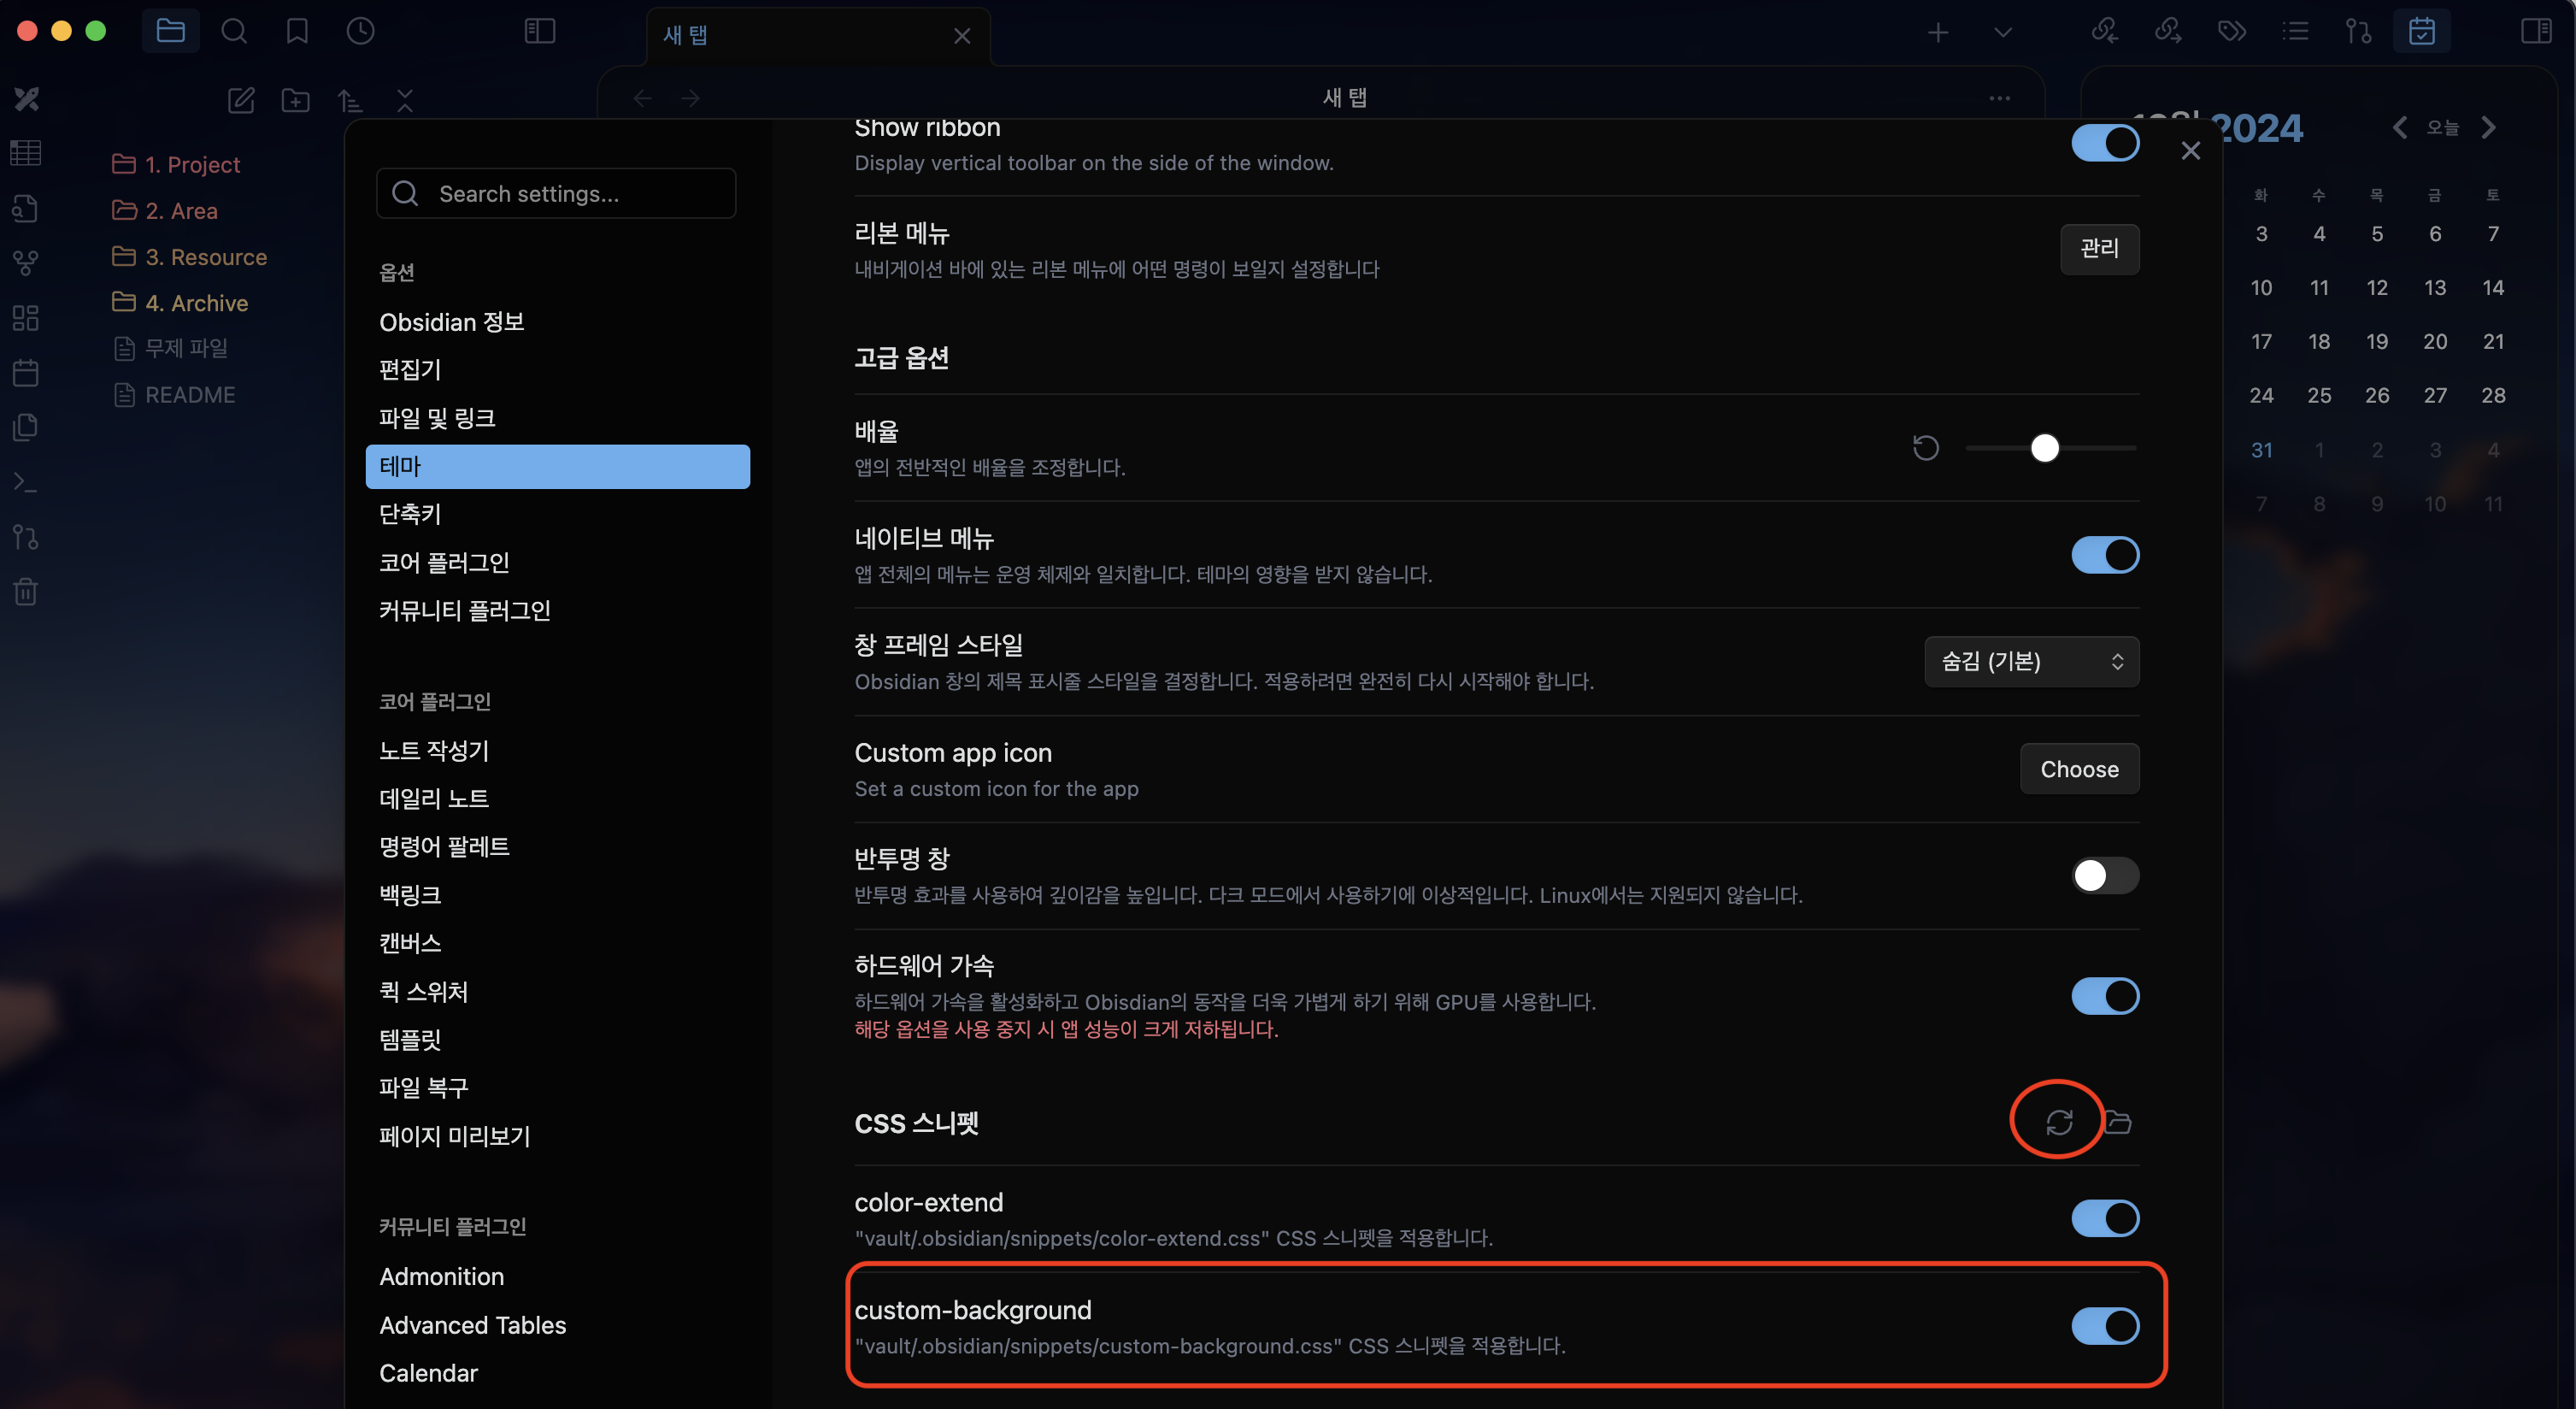
Task: Click the zoom level slider handle
Action: [x=2044, y=447]
